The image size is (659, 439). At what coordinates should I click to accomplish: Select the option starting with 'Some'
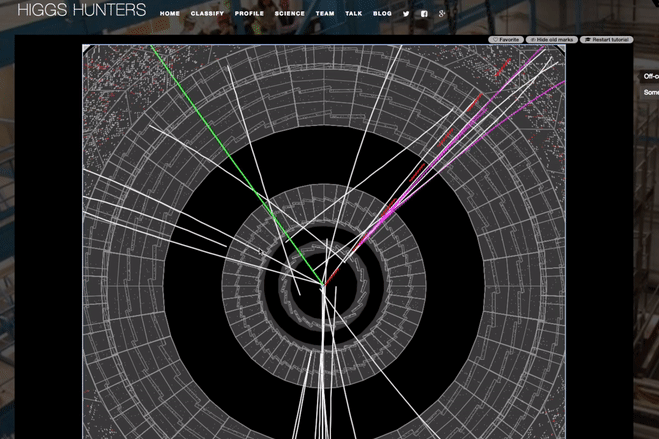[x=650, y=92]
